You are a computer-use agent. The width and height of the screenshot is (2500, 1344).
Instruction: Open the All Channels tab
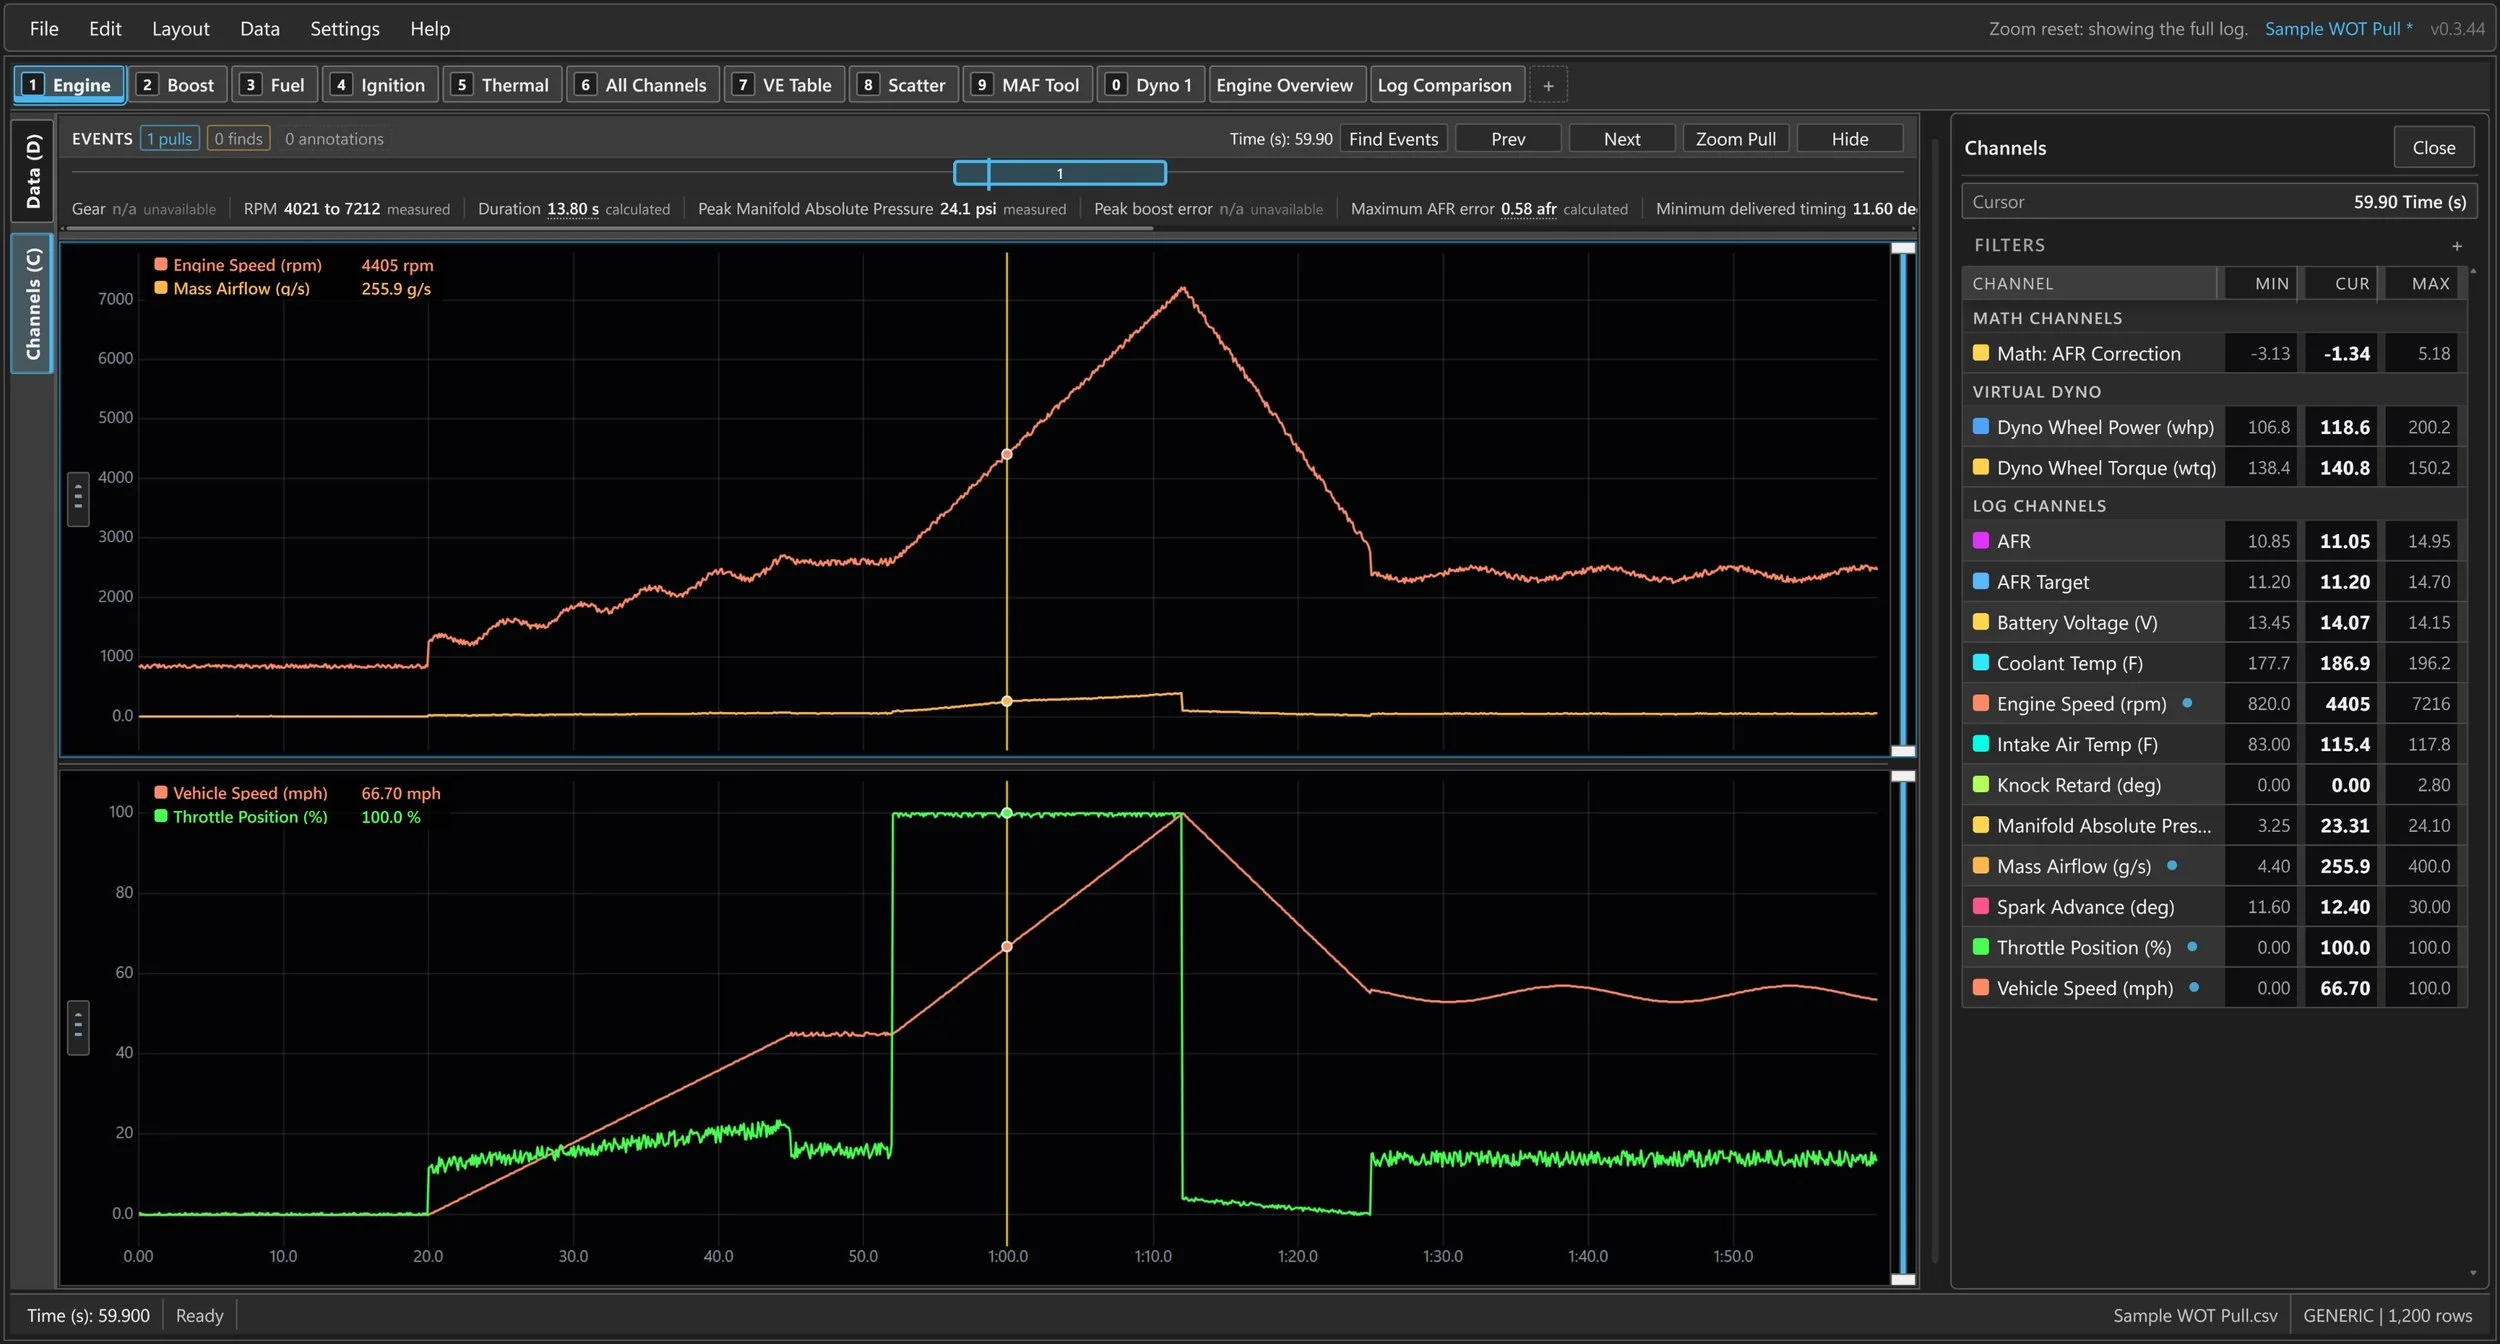point(643,85)
